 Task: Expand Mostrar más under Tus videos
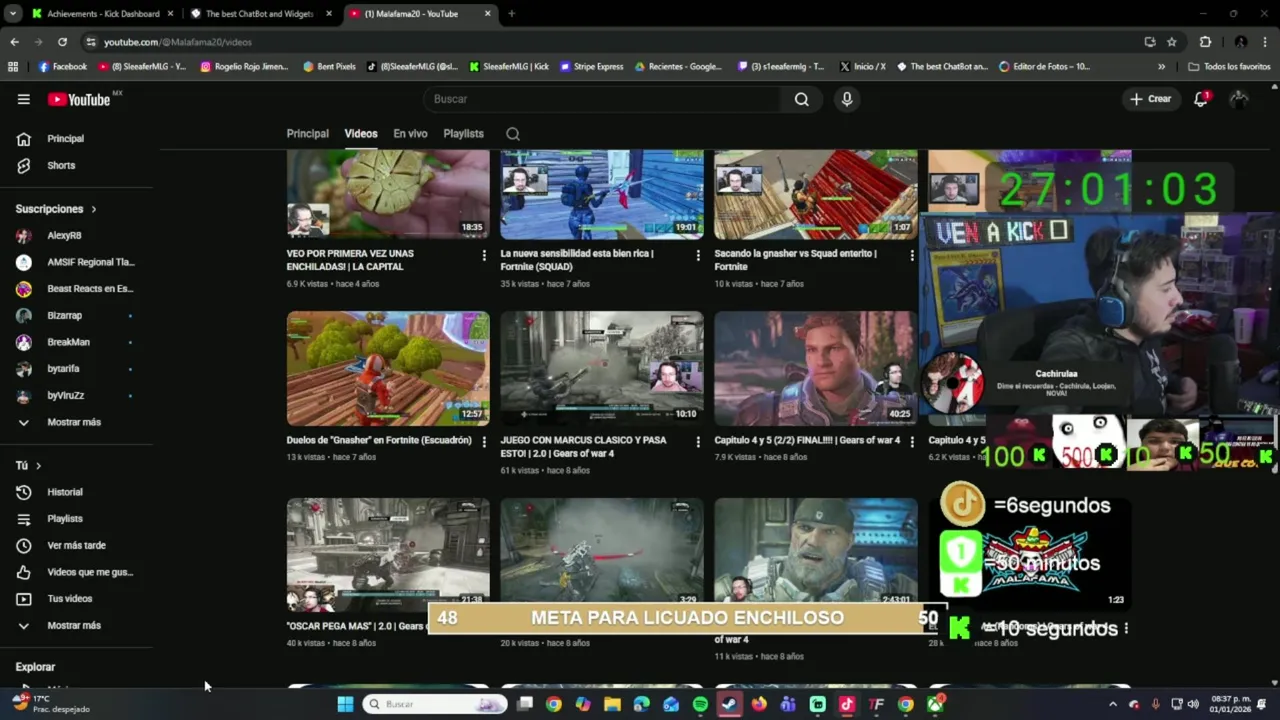point(76,625)
